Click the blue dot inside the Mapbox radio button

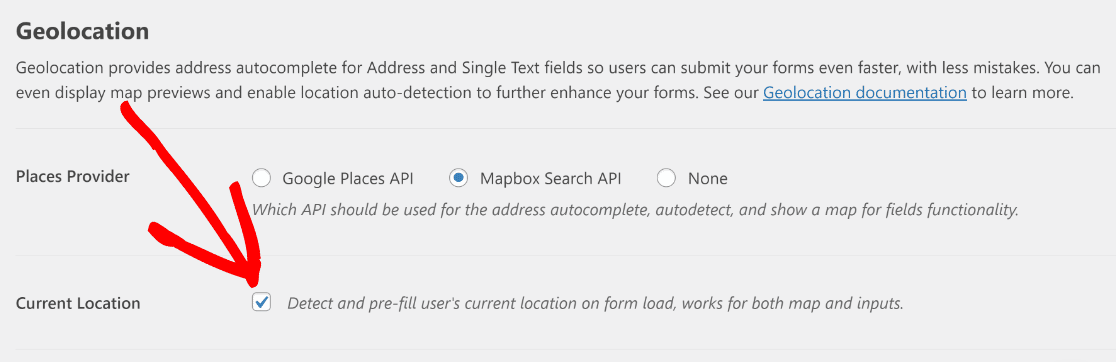[459, 178]
